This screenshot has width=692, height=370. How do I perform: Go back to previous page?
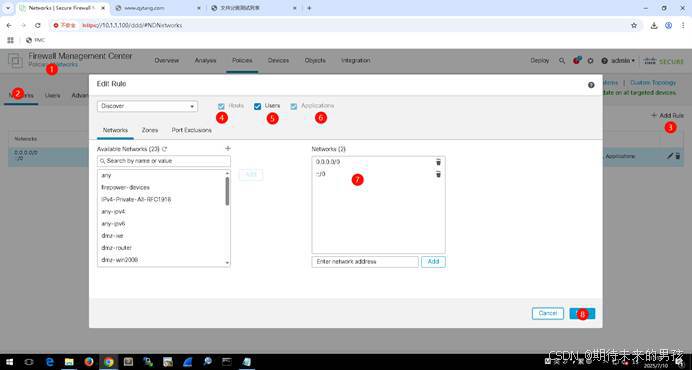click(9, 26)
